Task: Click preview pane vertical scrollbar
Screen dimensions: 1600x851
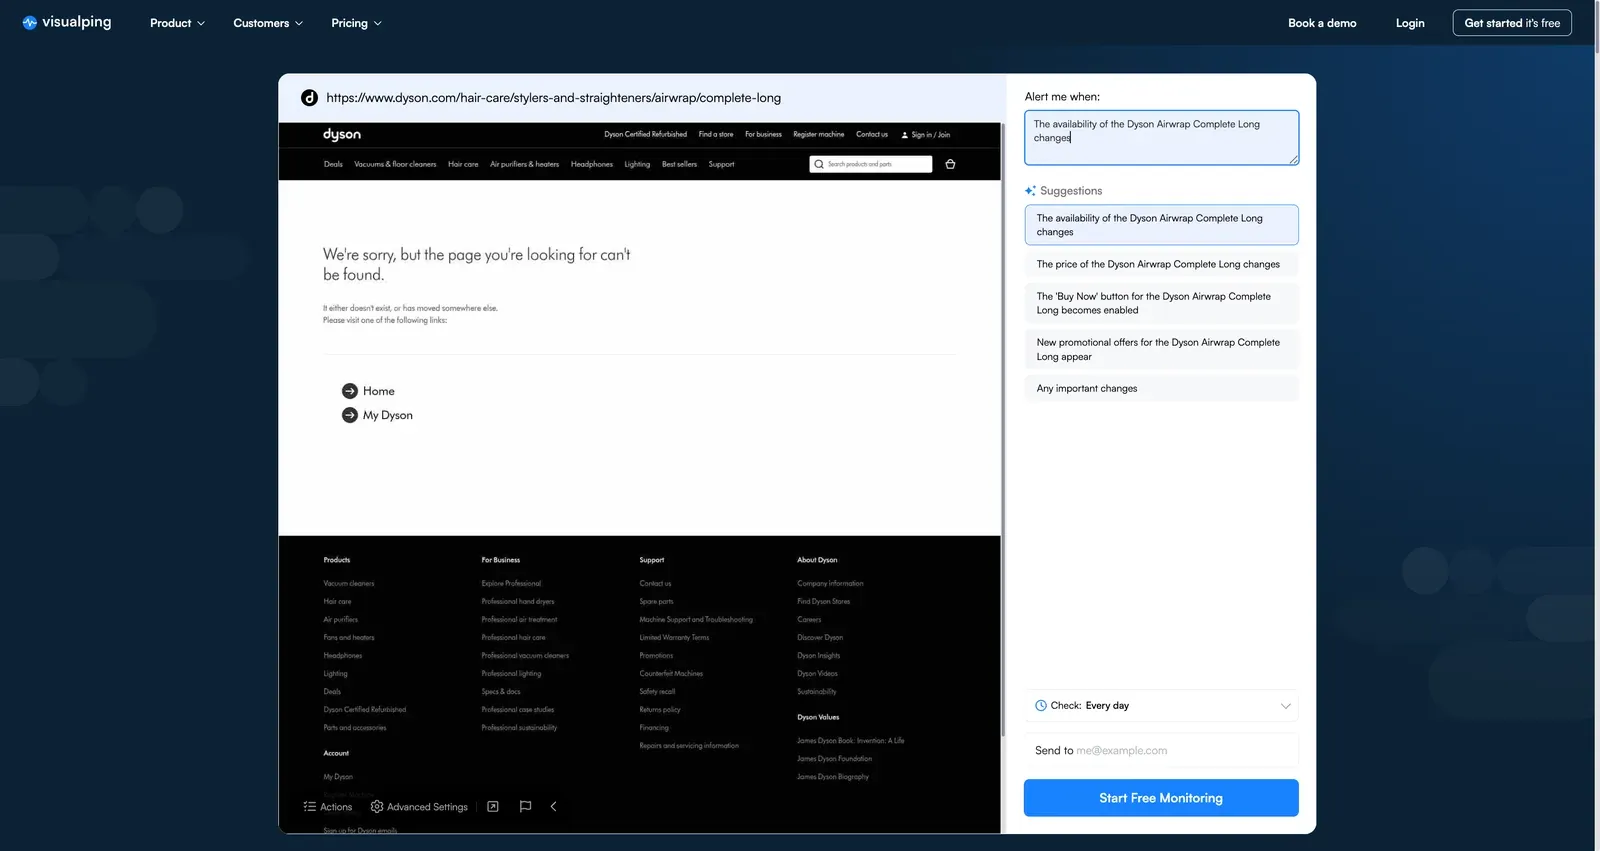Action: click(x=1003, y=430)
